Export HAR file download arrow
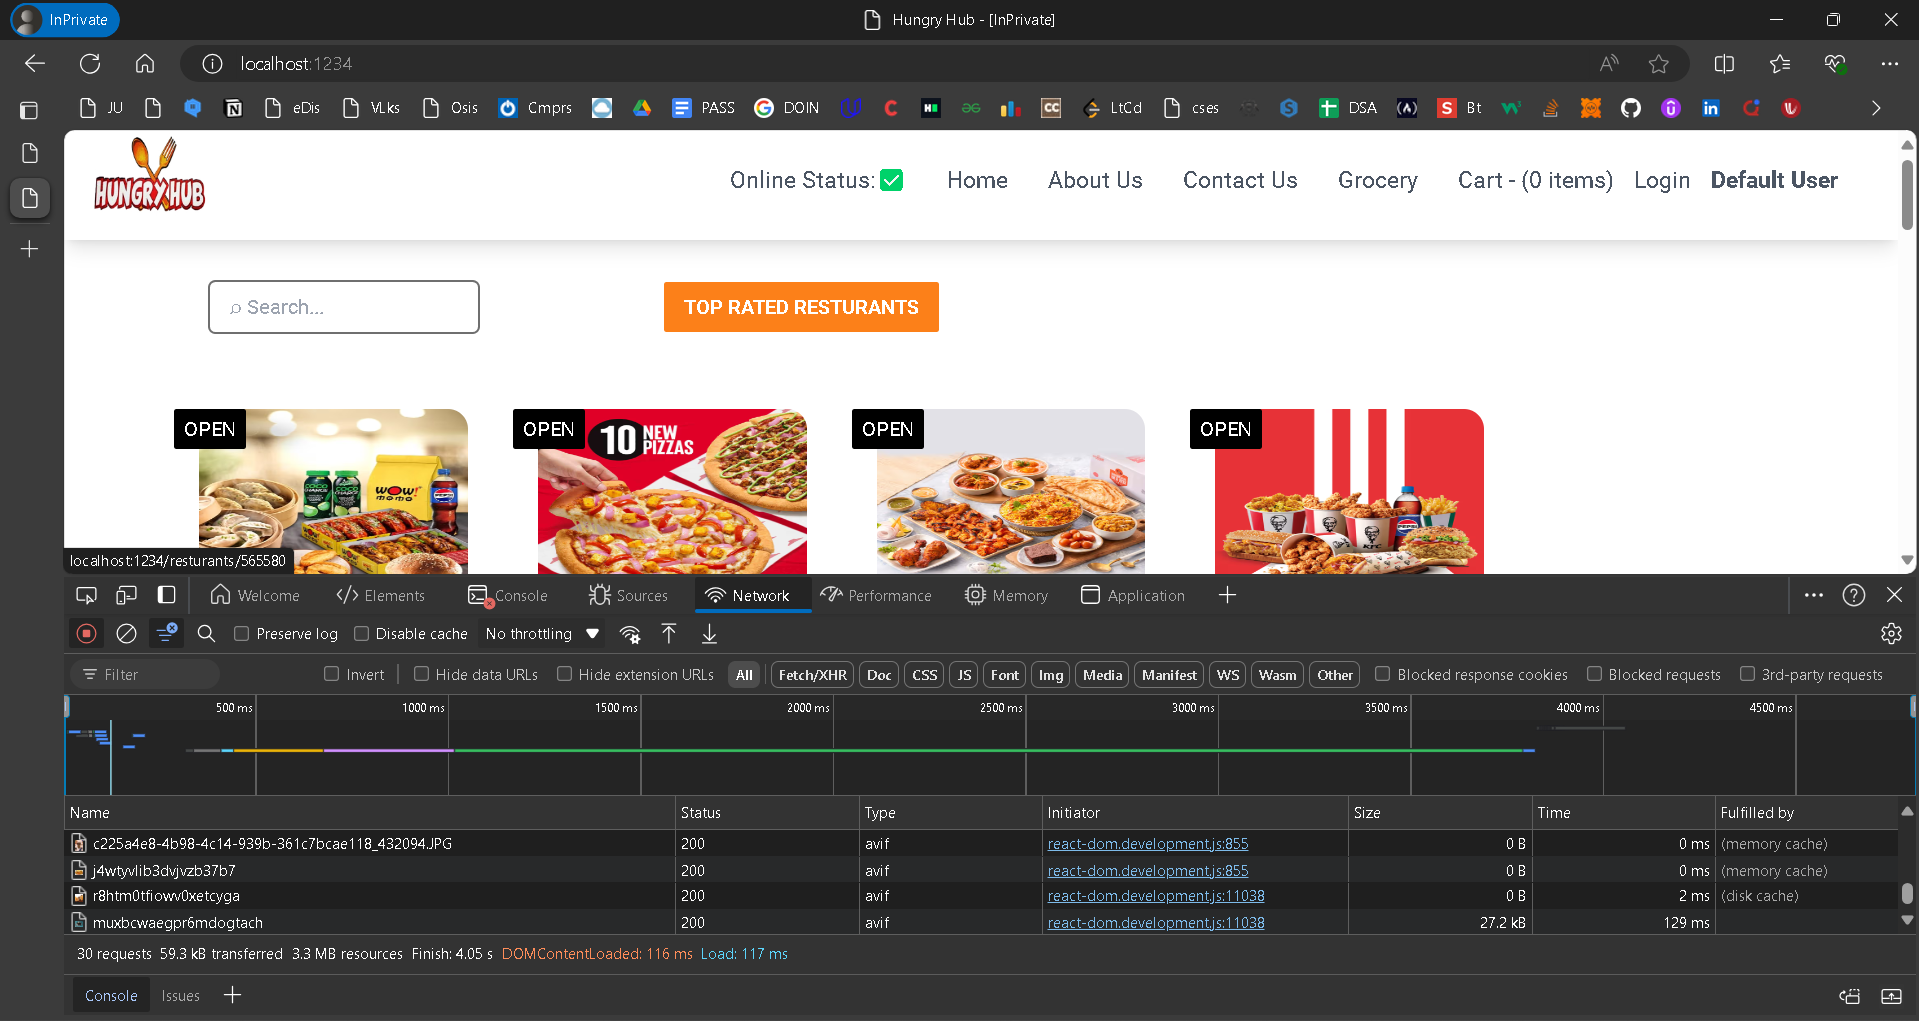Image resolution: width=1919 pixels, height=1021 pixels. click(709, 634)
